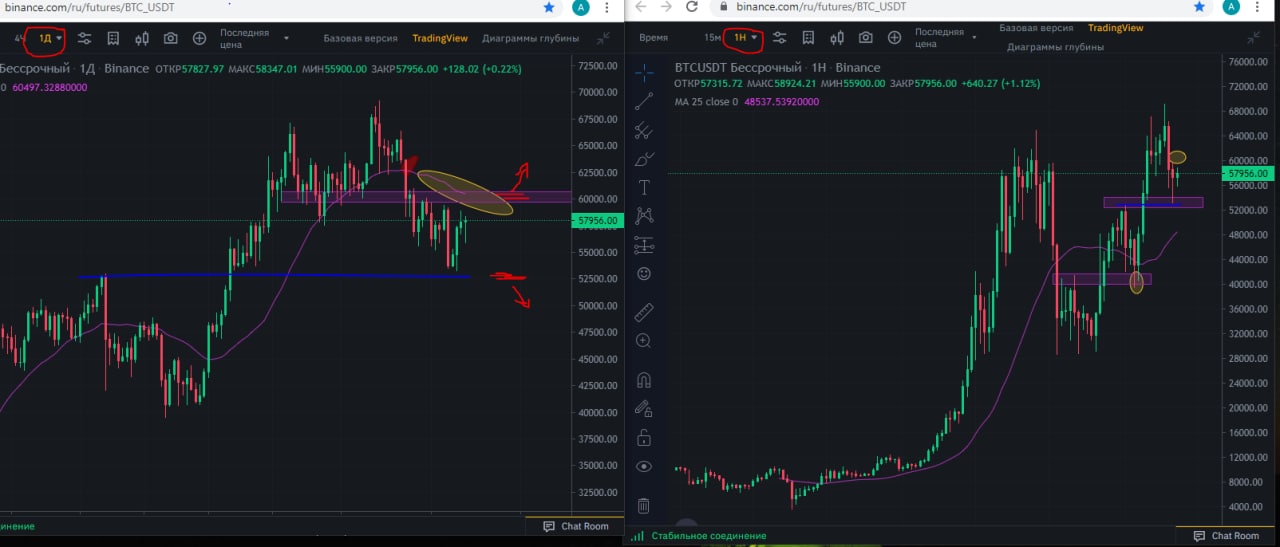Open chart settings sliders in left window
Screen dimensions: 1280x547
click(85, 38)
